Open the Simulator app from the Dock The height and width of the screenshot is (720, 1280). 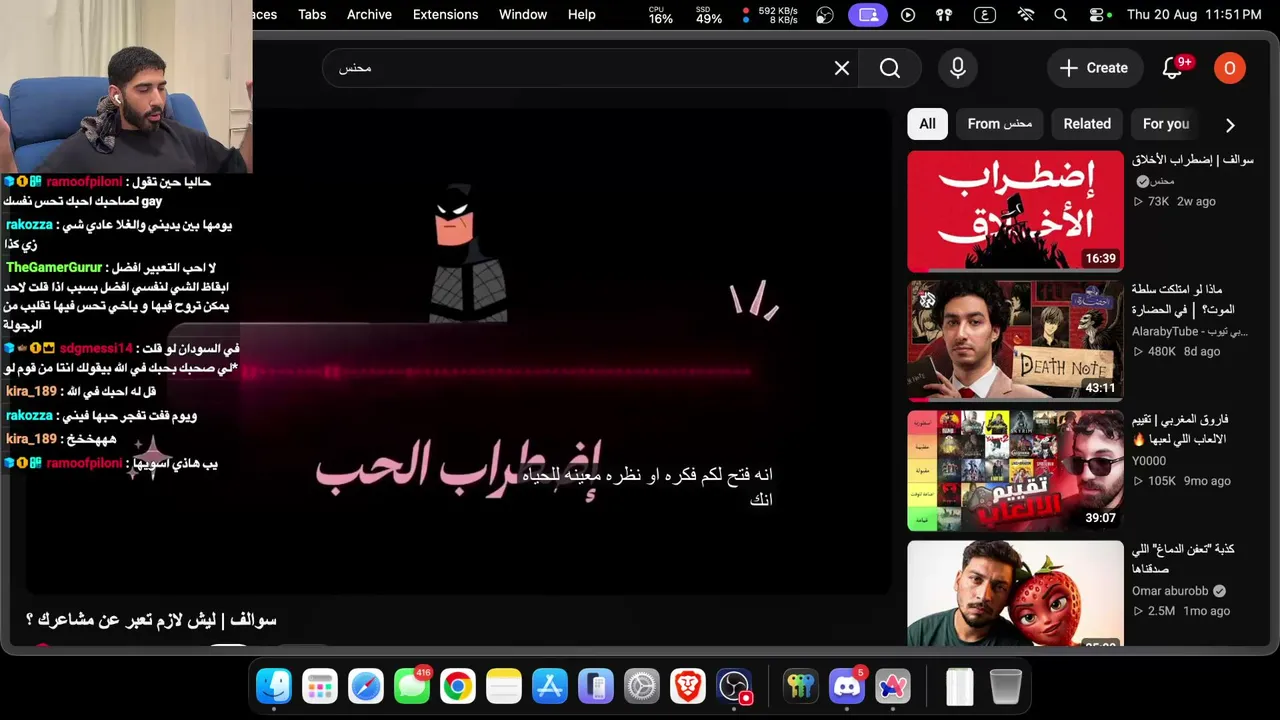(596, 686)
